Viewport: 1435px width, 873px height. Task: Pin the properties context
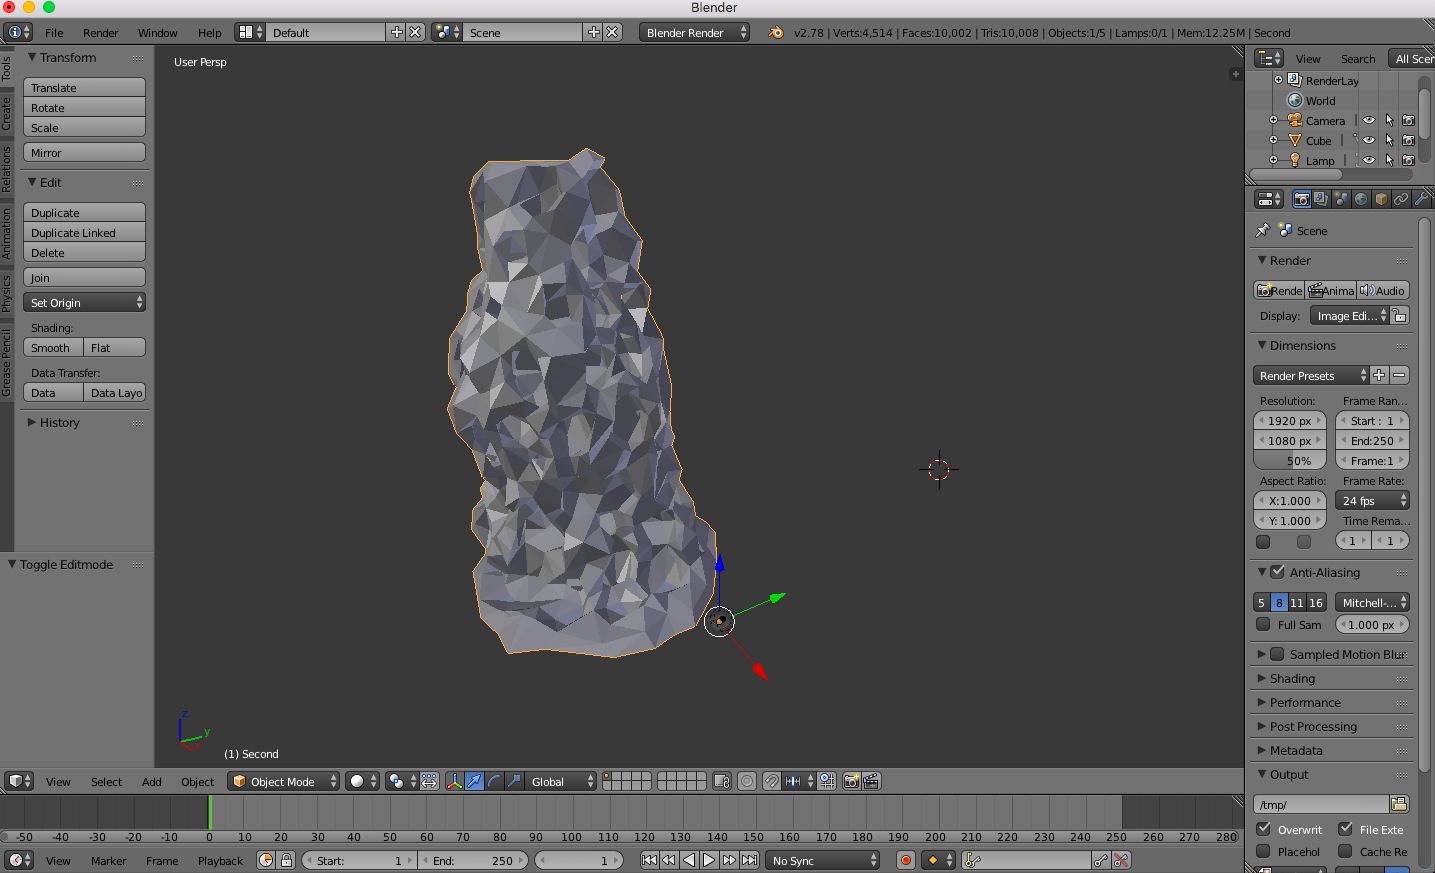pyautogui.click(x=1263, y=230)
